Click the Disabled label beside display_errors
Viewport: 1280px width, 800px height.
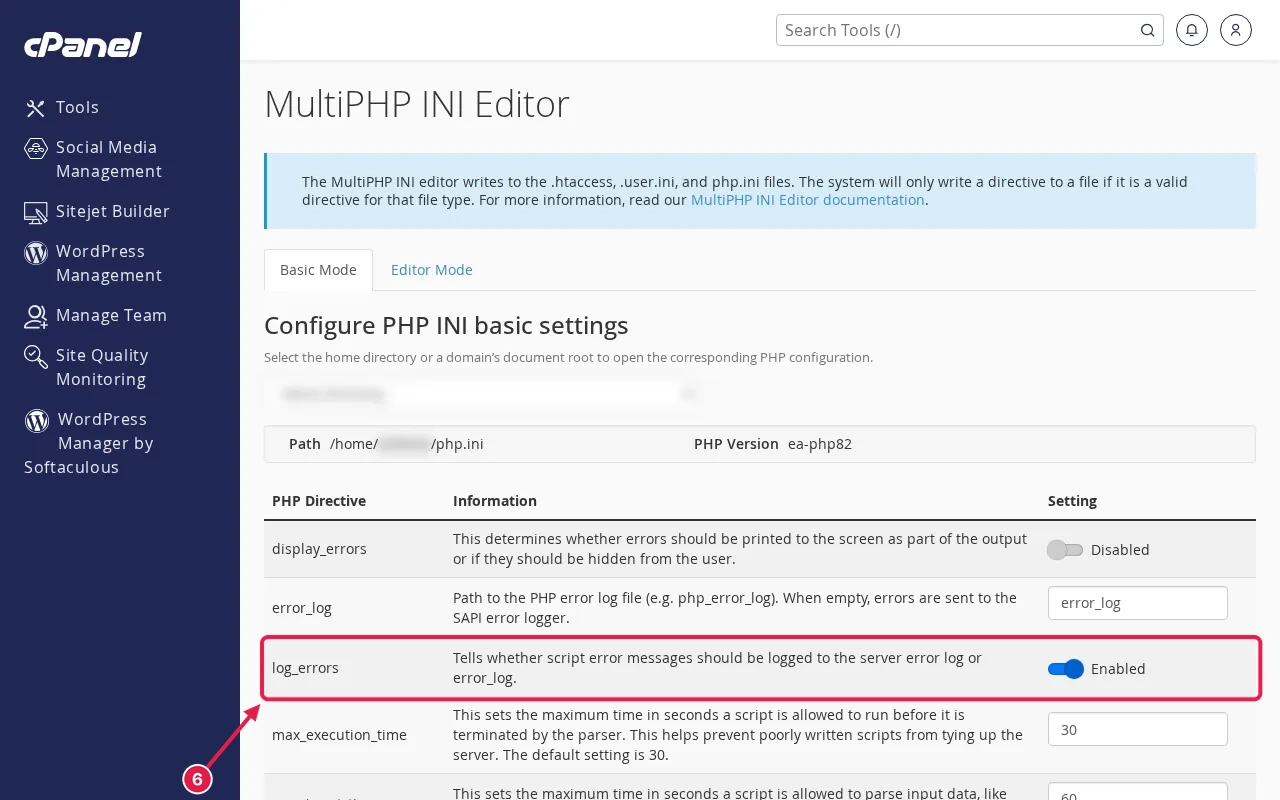tap(1120, 550)
